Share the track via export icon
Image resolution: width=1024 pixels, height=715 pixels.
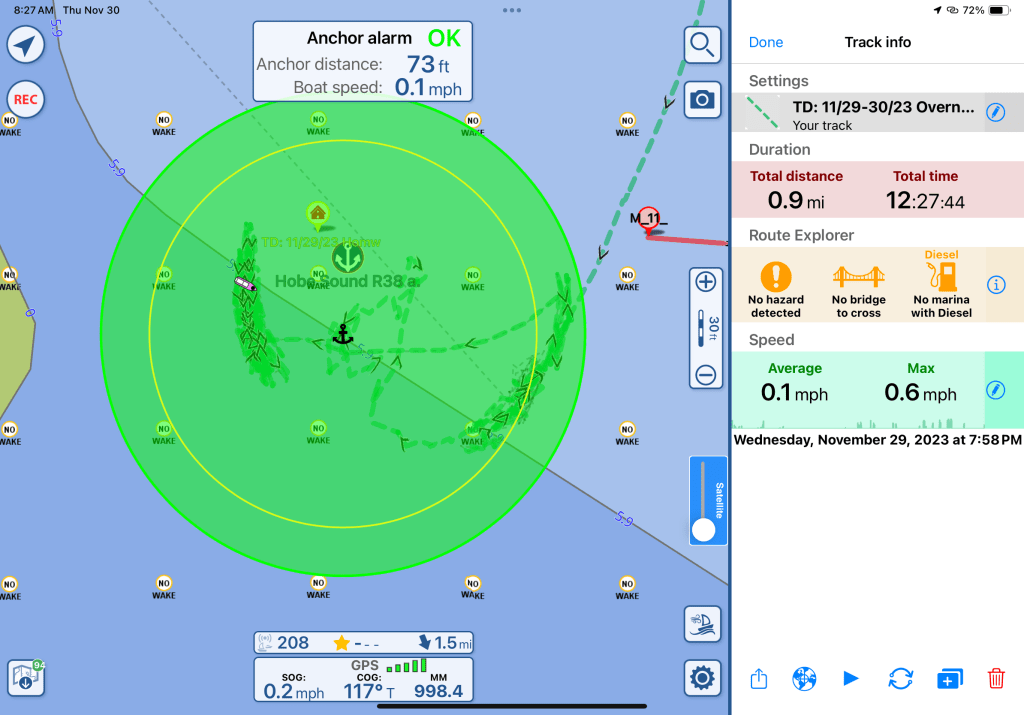(759, 679)
